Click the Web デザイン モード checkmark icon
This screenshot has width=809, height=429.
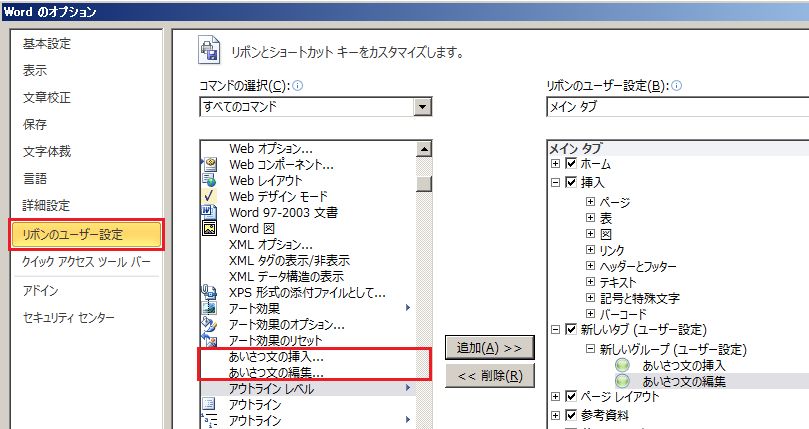[209, 196]
